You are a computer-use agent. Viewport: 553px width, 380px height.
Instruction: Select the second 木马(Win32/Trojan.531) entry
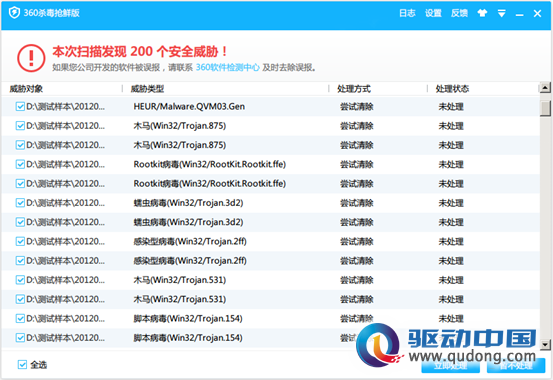tap(180, 299)
